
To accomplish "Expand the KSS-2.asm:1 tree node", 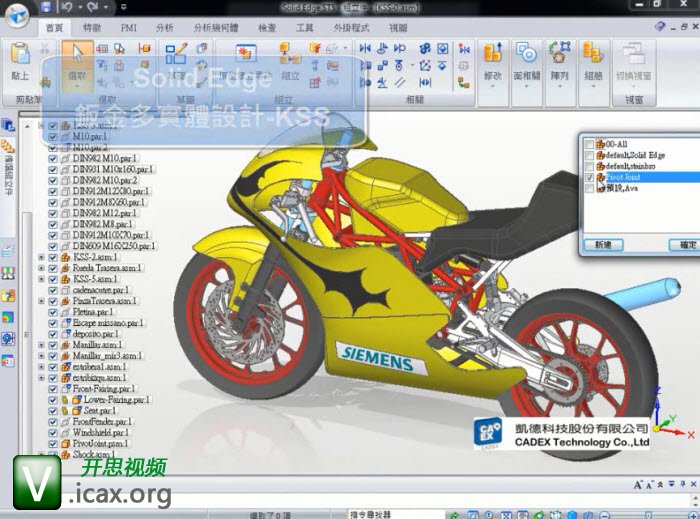I will [41, 257].
